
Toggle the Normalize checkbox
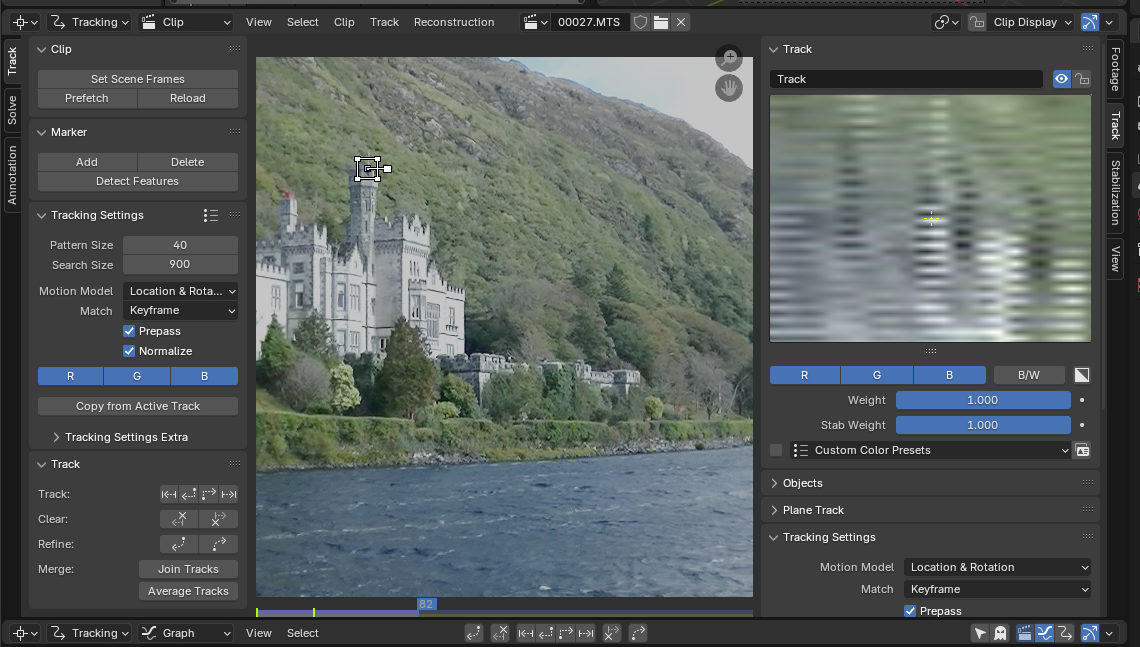pos(129,351)
